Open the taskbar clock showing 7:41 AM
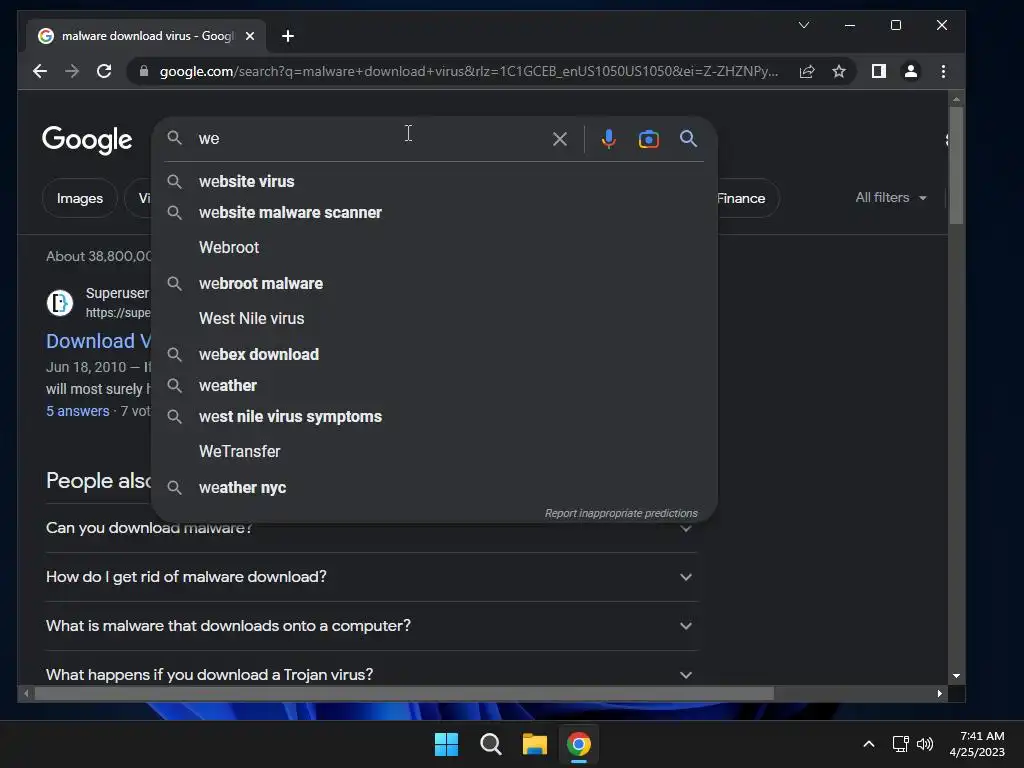 coord(977,744)
